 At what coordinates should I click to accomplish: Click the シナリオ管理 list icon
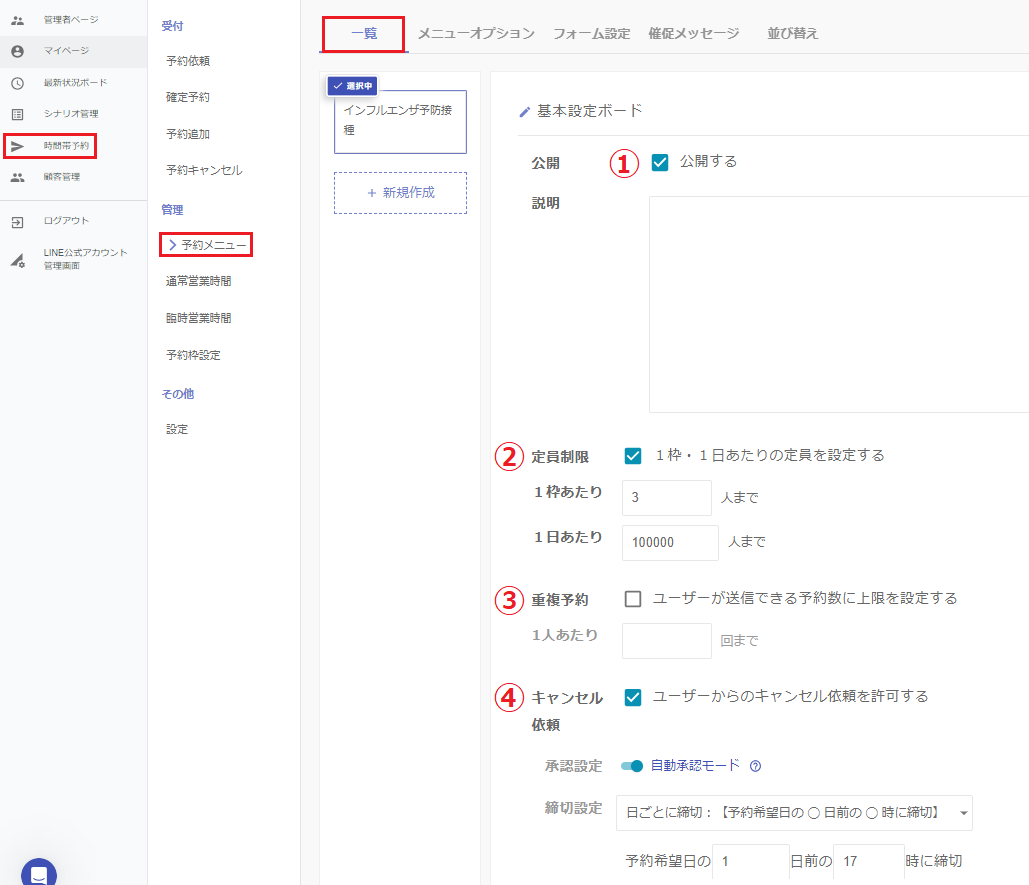click(17, 114)
